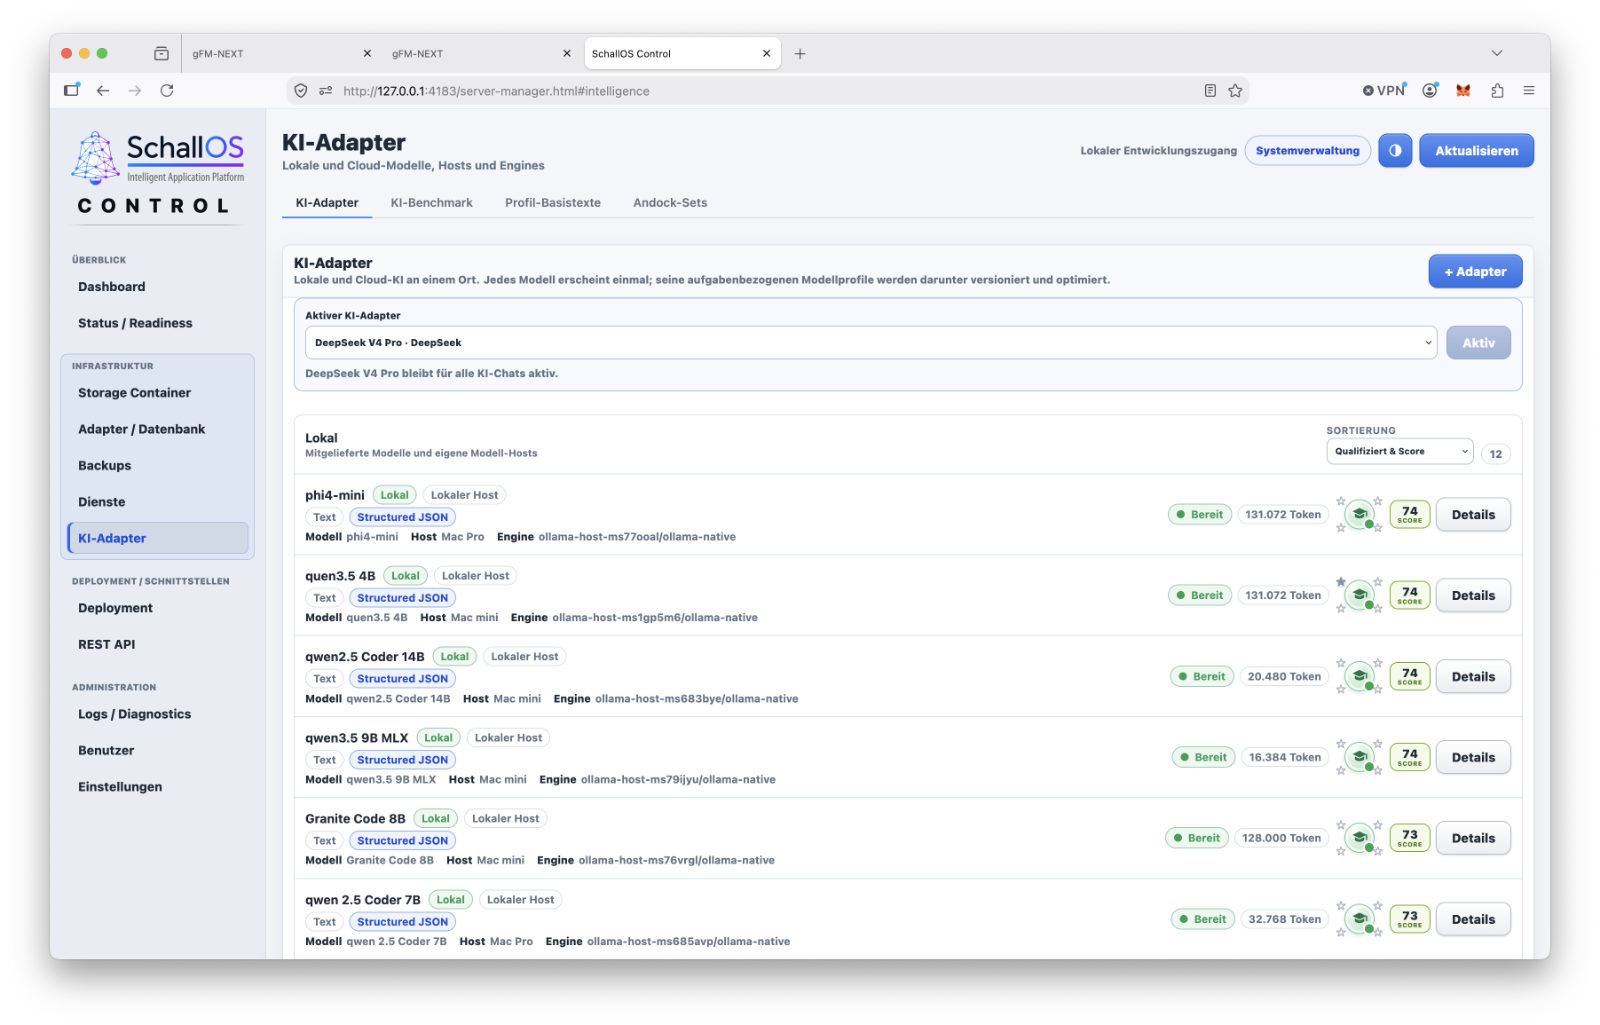The height and width of the screenshot is (1025, 1600).
Task: Select the KI-Adapter tab
Action: pyautogui.click(x=327, y=202)
